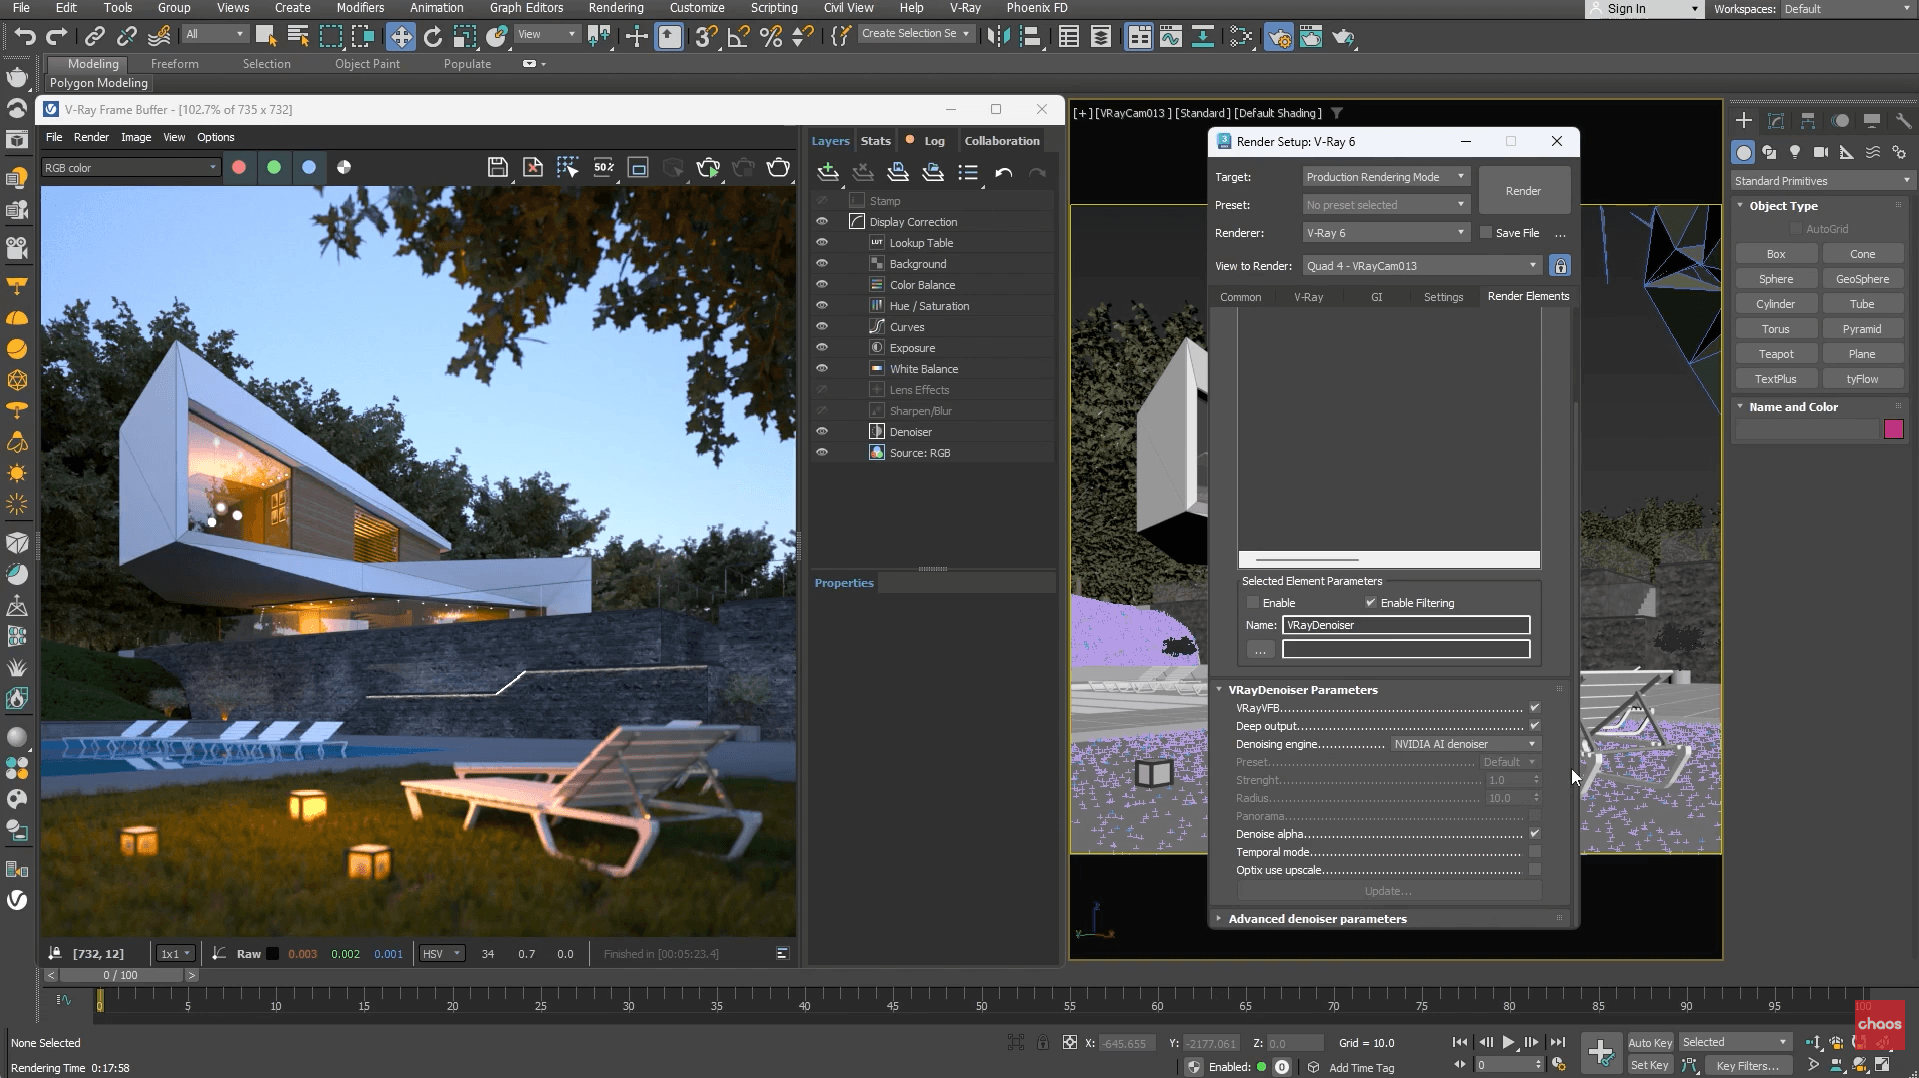Click the lock view icon in Render Setup
The width and height of the screenshot is (1919, 1078).
click(x=1560, y=266)
